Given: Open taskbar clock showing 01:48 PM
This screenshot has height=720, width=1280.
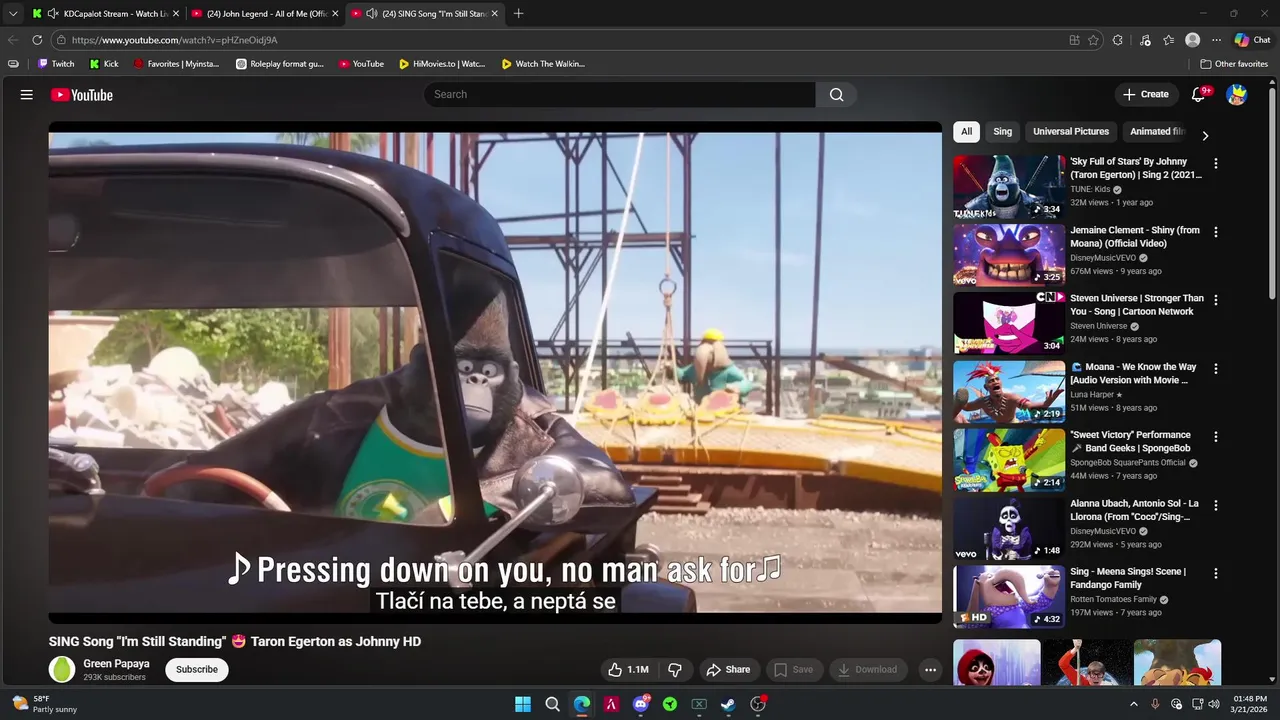Looking at the screenshot, I should pyautogui.click(x=1250, y=704).
